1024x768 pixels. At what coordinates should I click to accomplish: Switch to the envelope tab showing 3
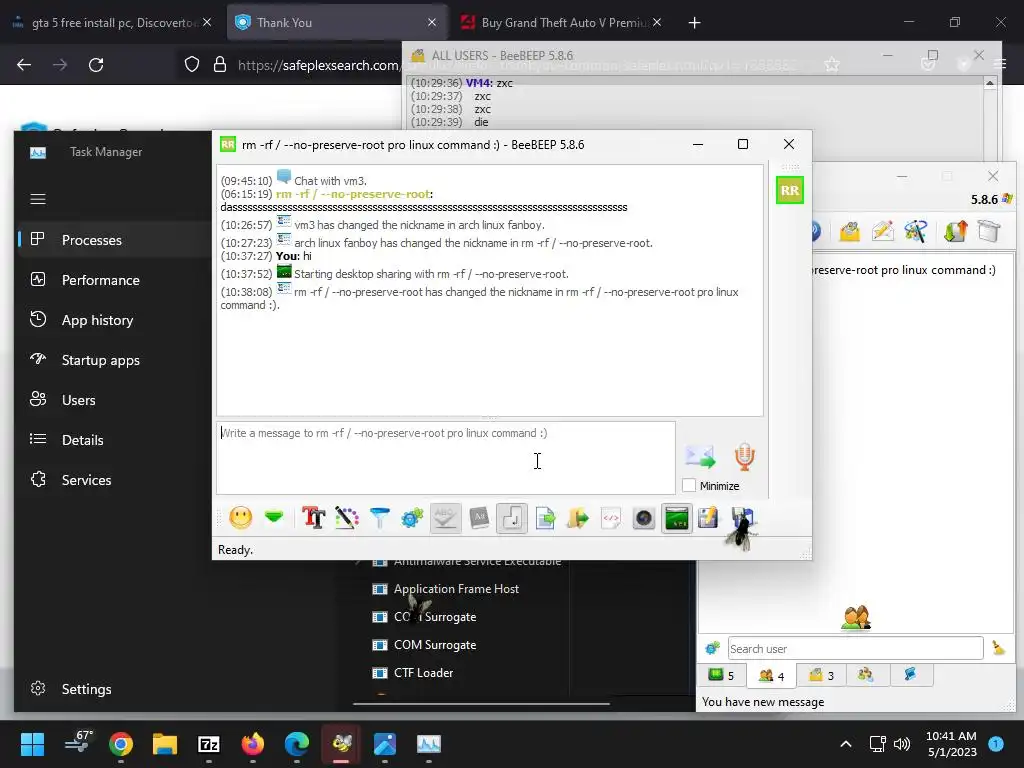pyautogui.click(x=822, y=675)
